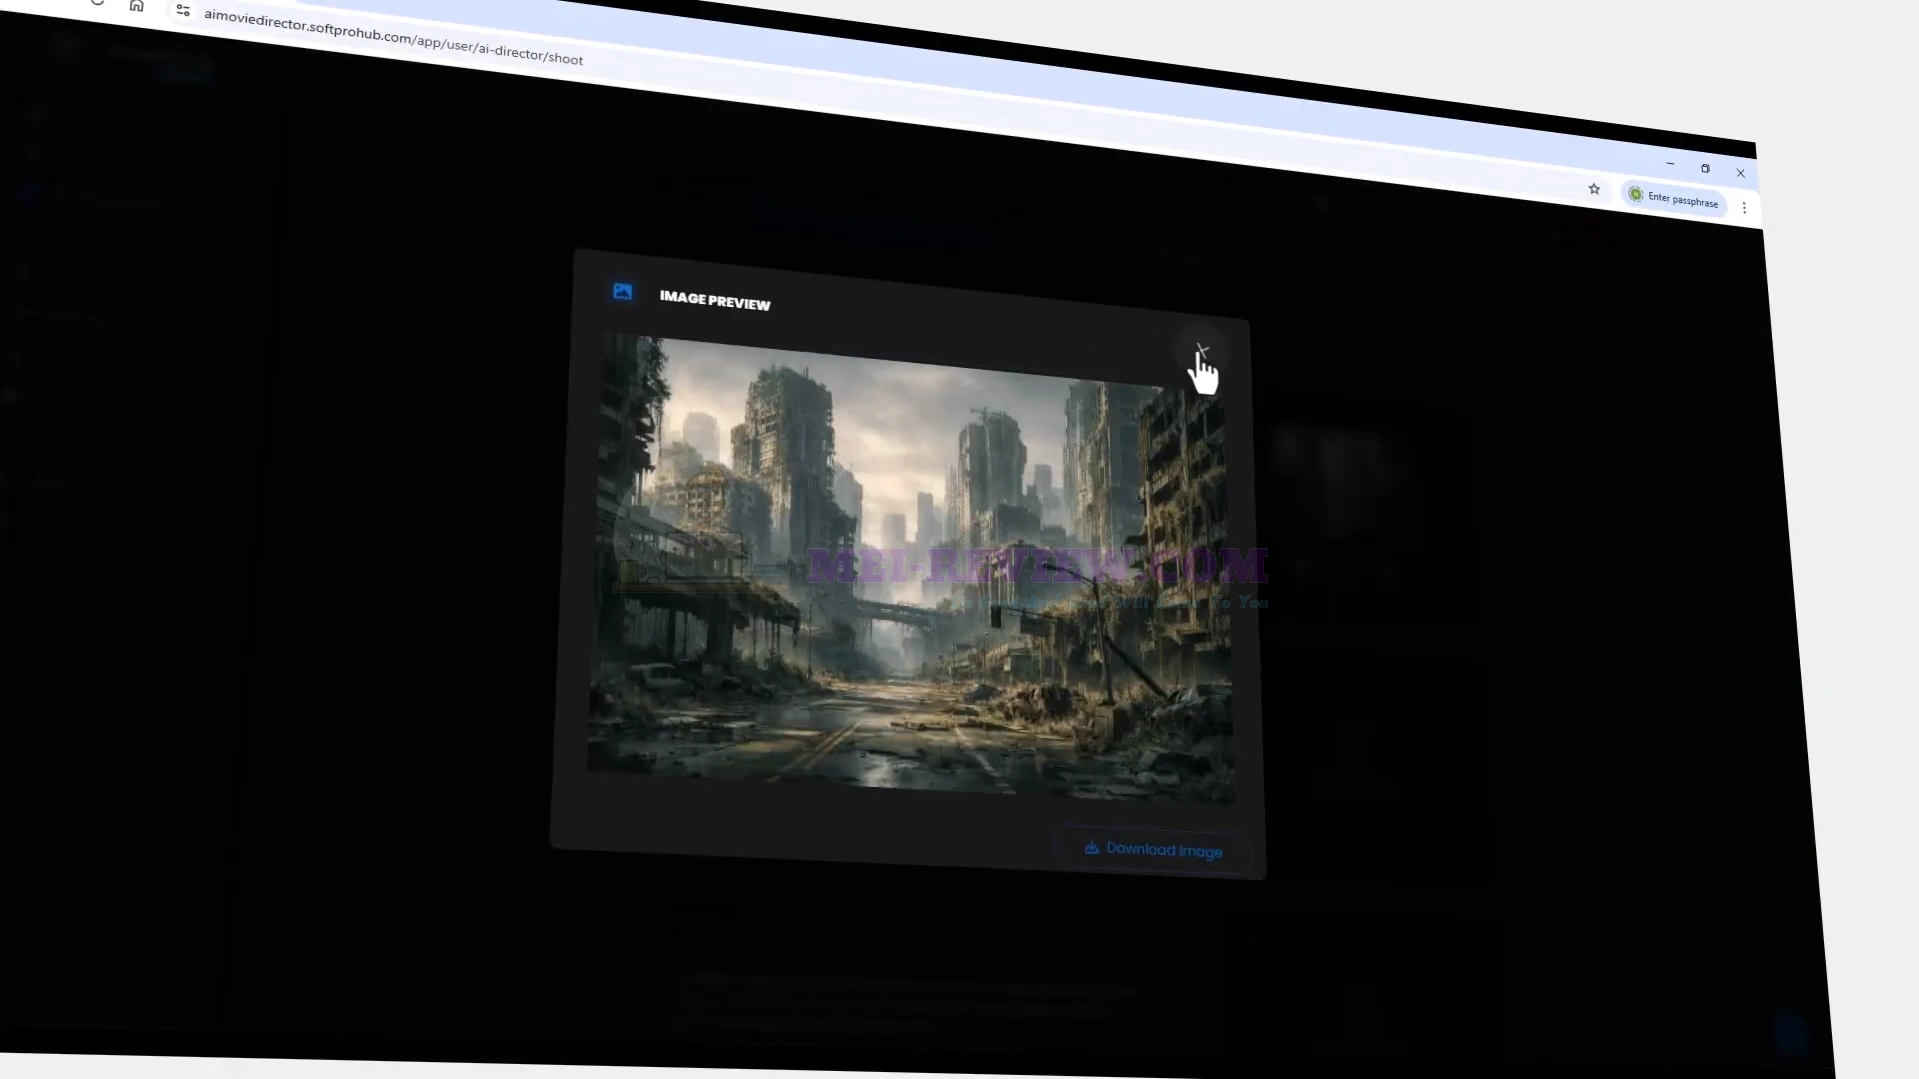This screenshot has height=1079, width=1919.
Task: Click the address bar URL
Action: (393, 37)
